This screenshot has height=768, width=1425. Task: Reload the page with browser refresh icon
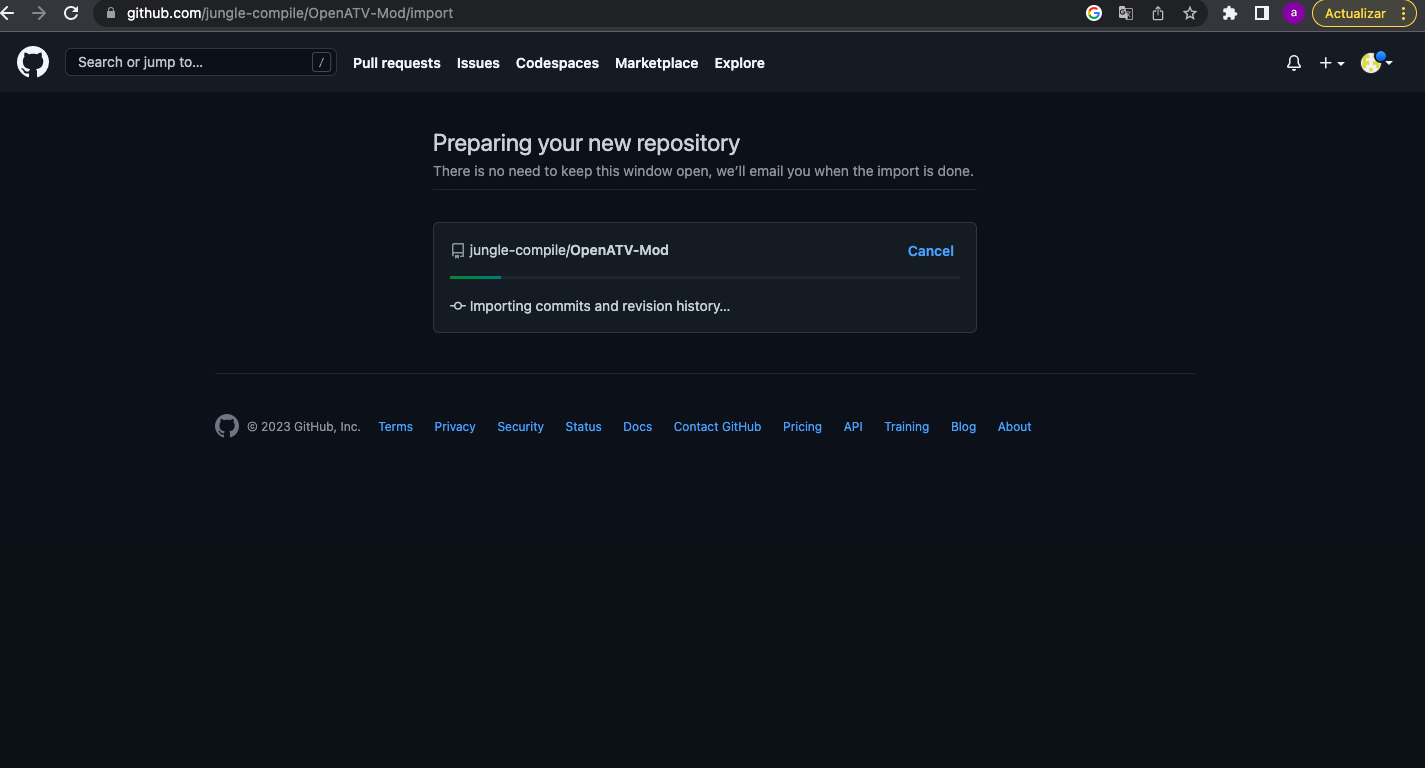point(71,13)
